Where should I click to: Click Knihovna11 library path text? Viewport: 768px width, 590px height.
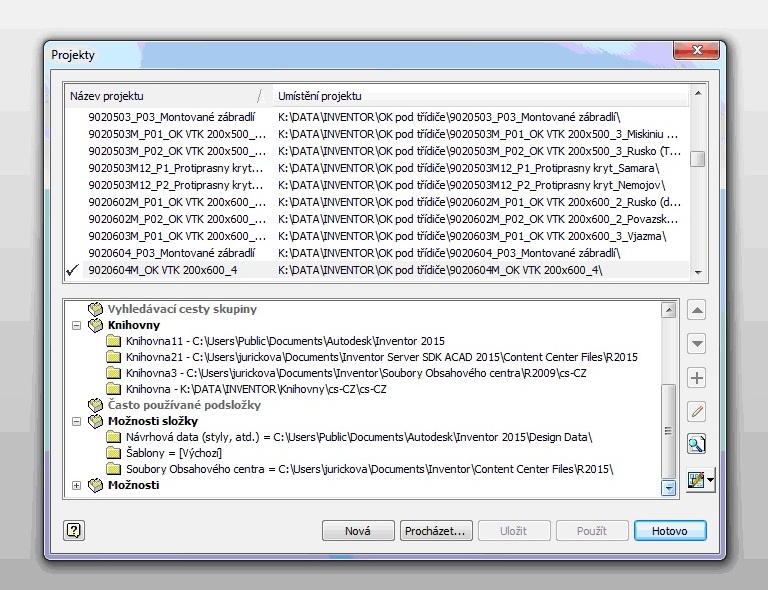(286, 341)
